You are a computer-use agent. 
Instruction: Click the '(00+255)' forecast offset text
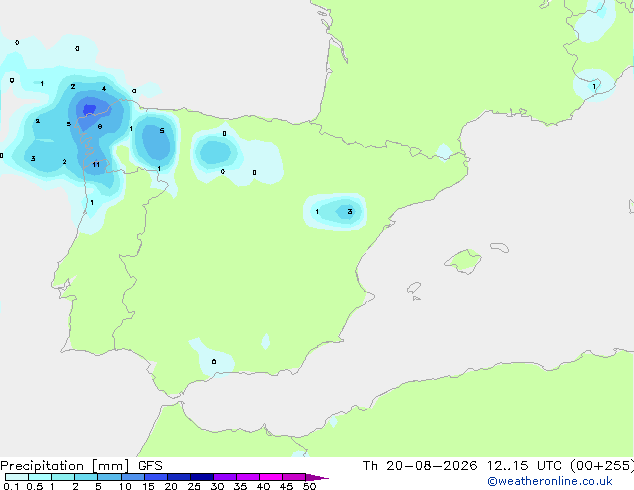[602, 466]
